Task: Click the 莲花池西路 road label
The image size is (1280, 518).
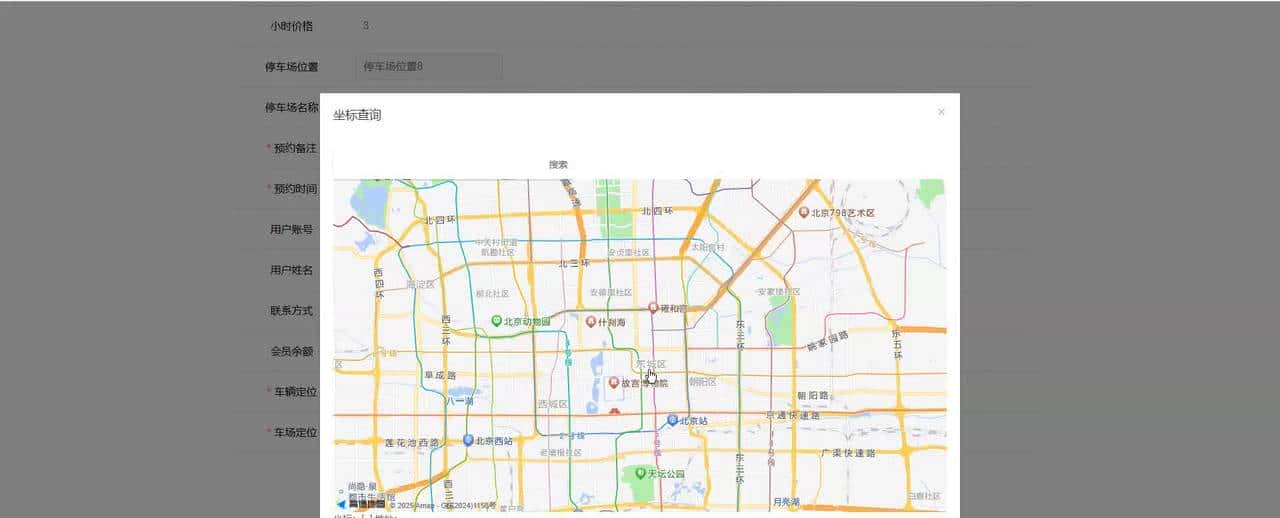Action: click(412, 442)
